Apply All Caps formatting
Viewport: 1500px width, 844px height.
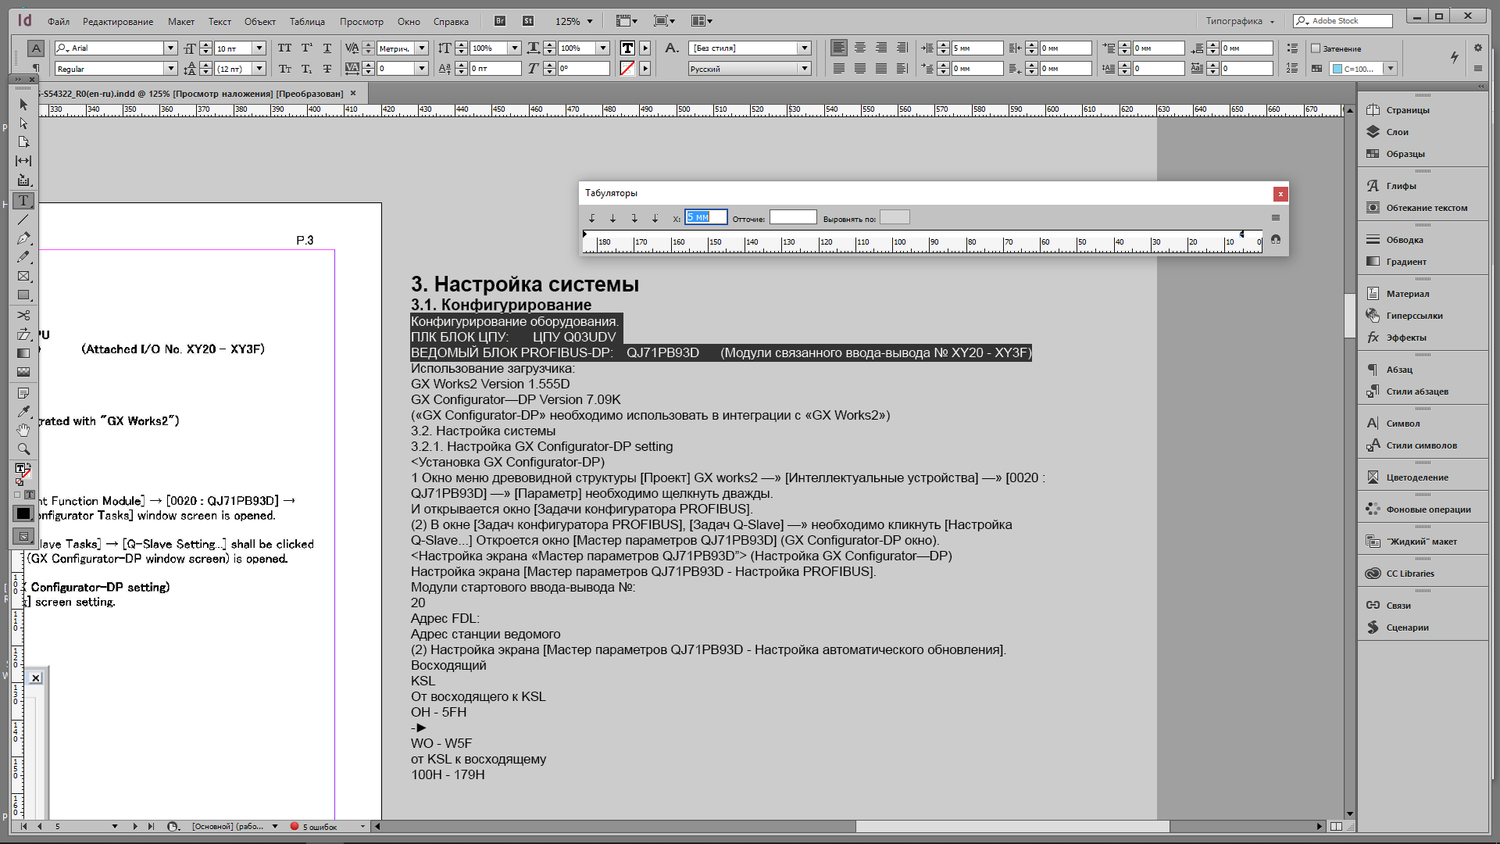tap(285, 48)
